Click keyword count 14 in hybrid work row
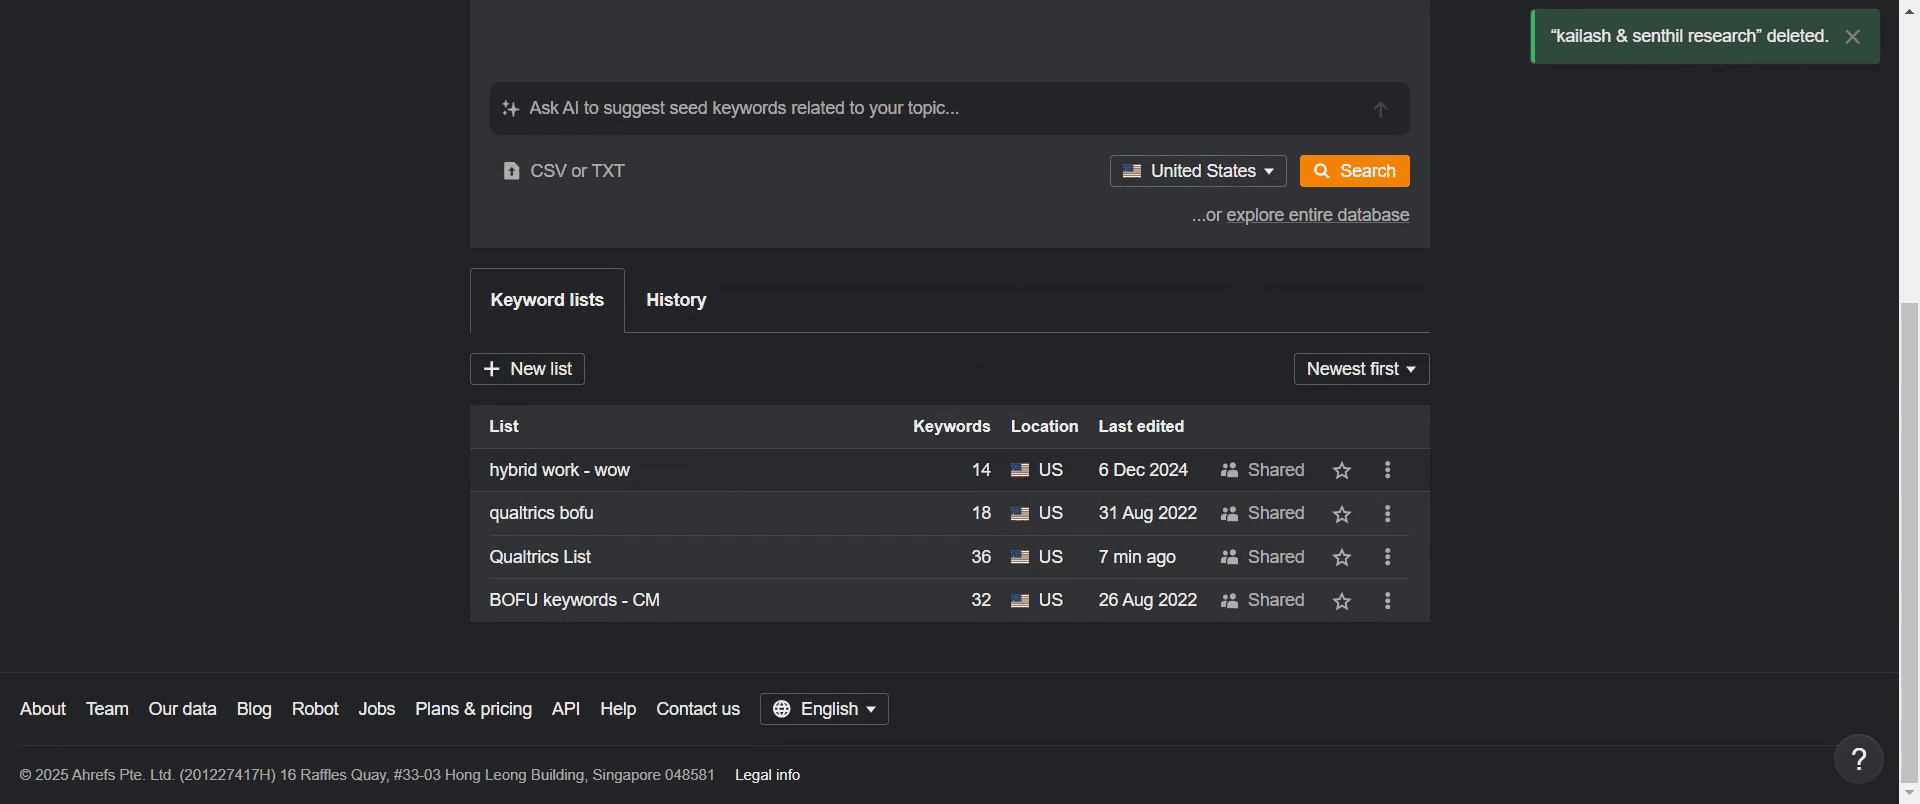The image size is (1920, 804). click(x=981, y=470)
